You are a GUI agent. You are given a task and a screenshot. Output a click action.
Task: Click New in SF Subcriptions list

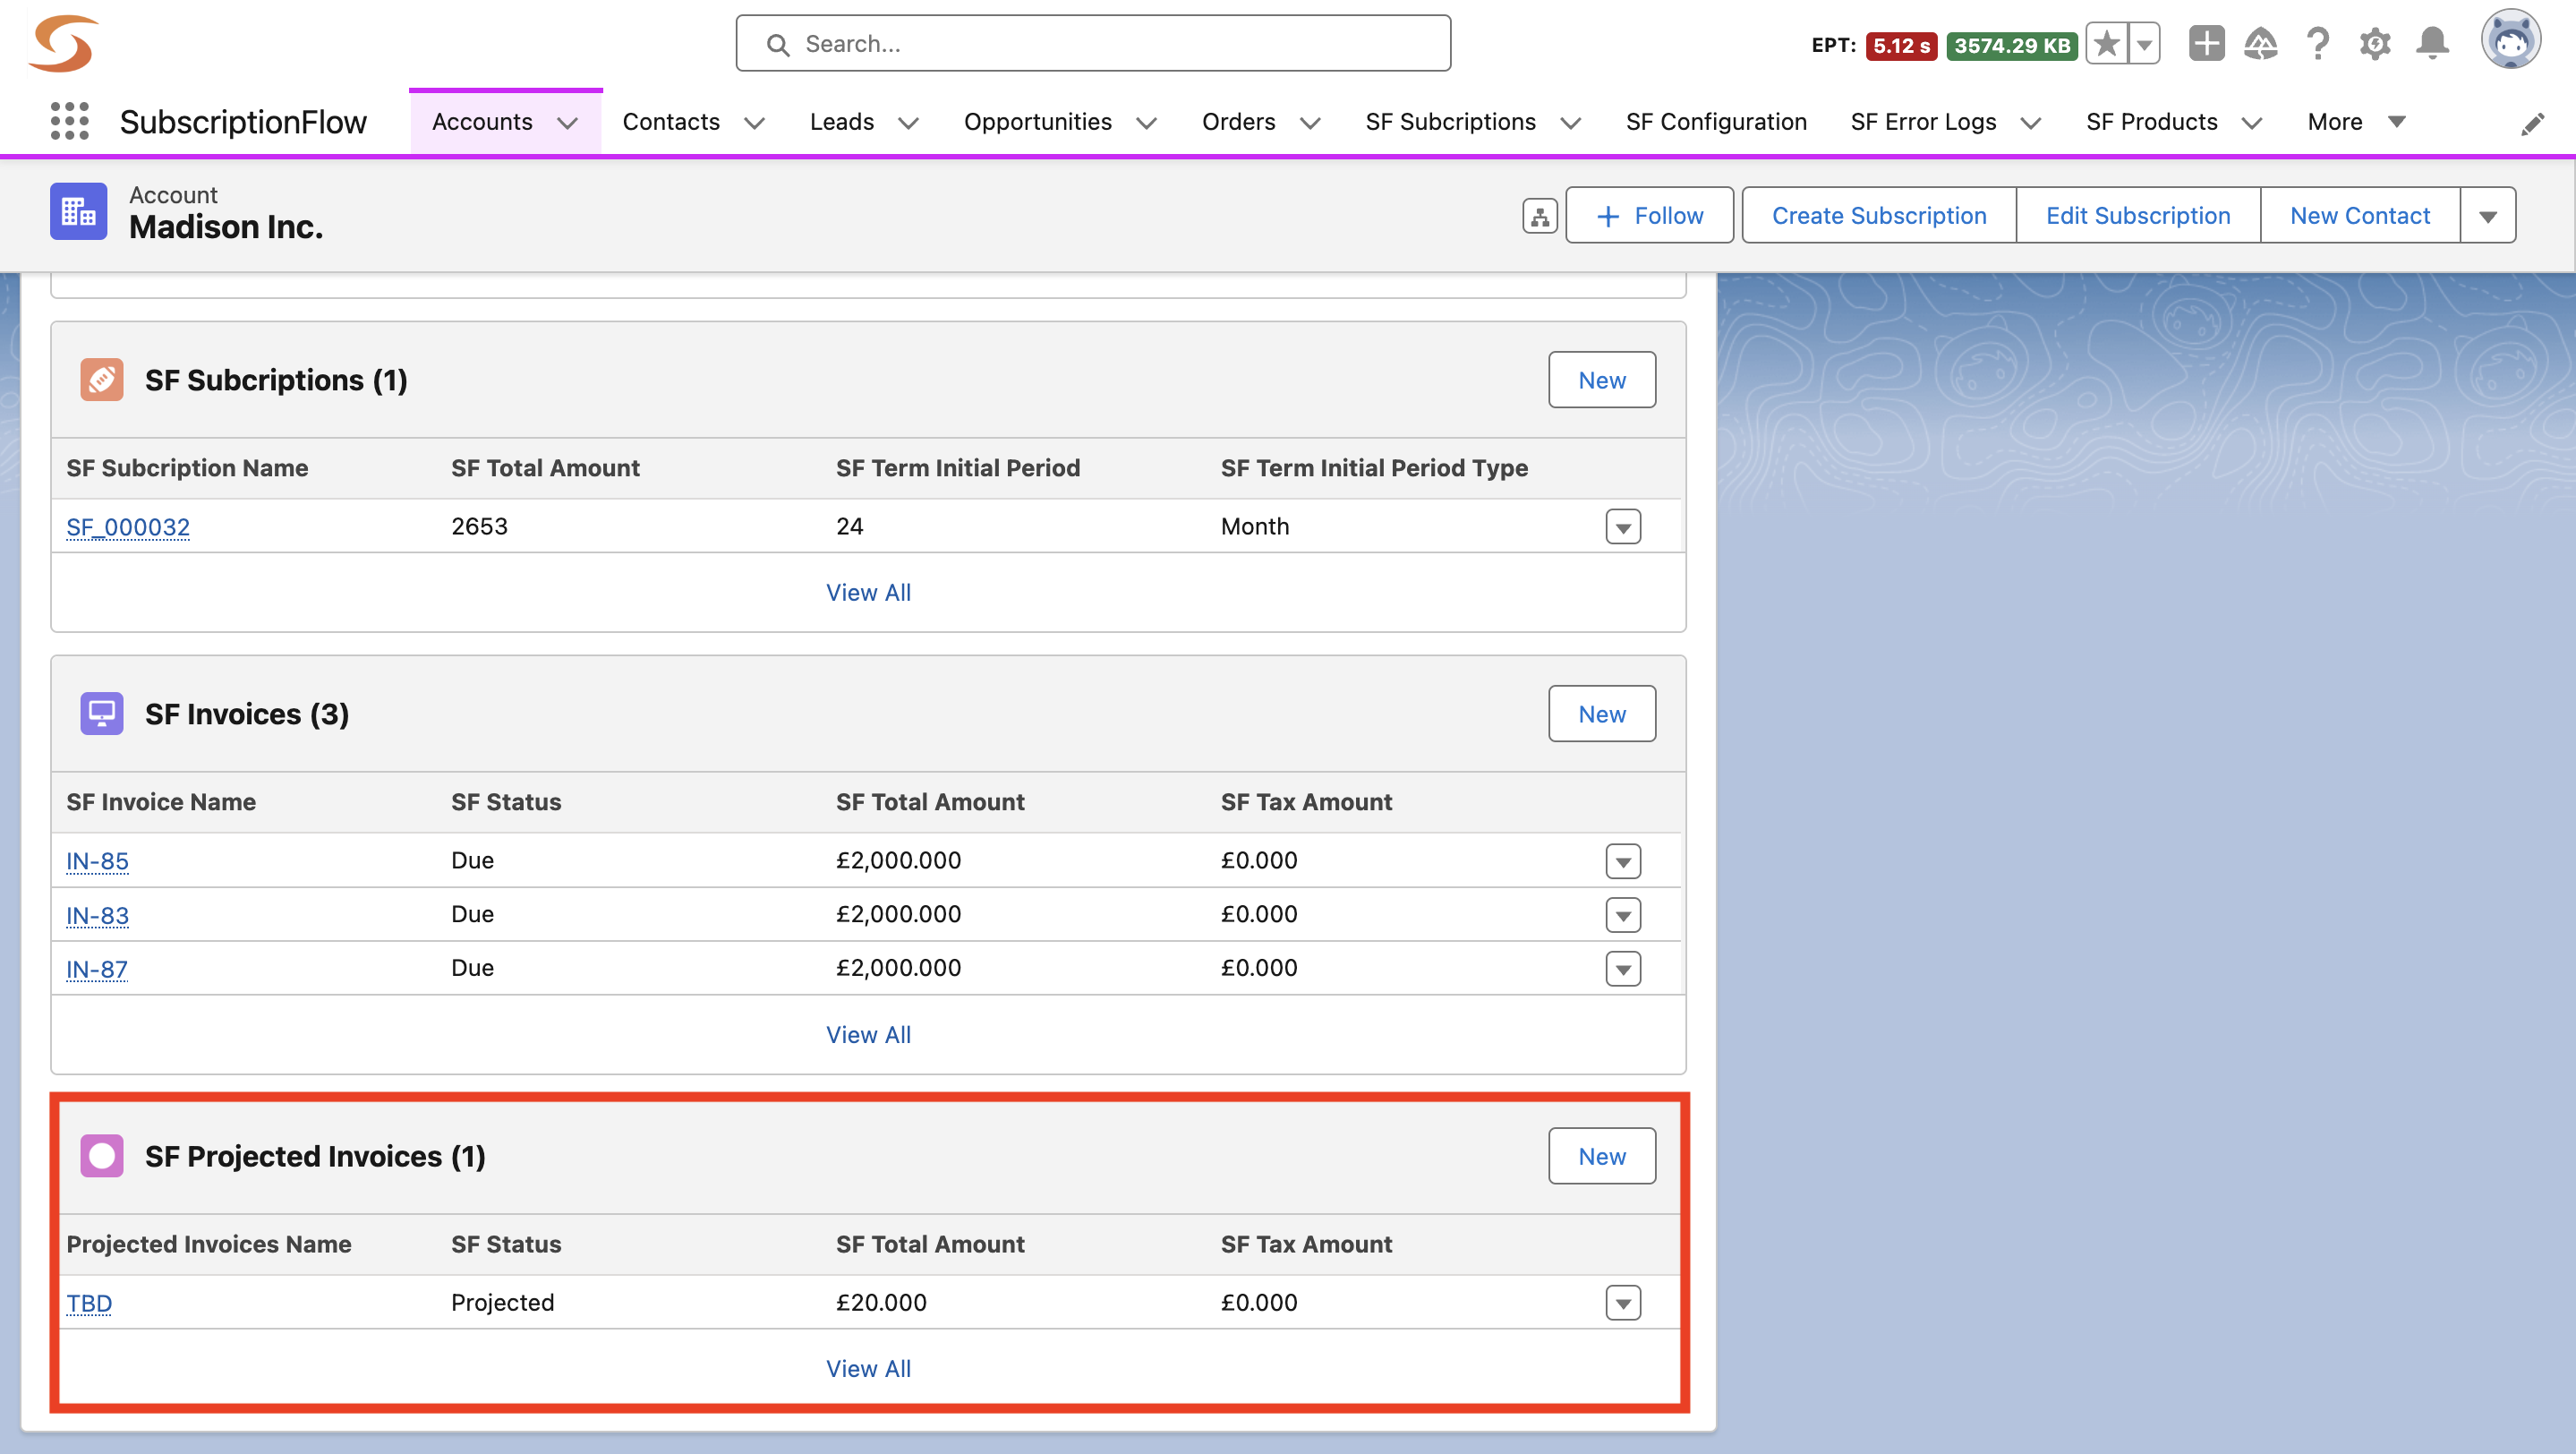coord(1602,380)
